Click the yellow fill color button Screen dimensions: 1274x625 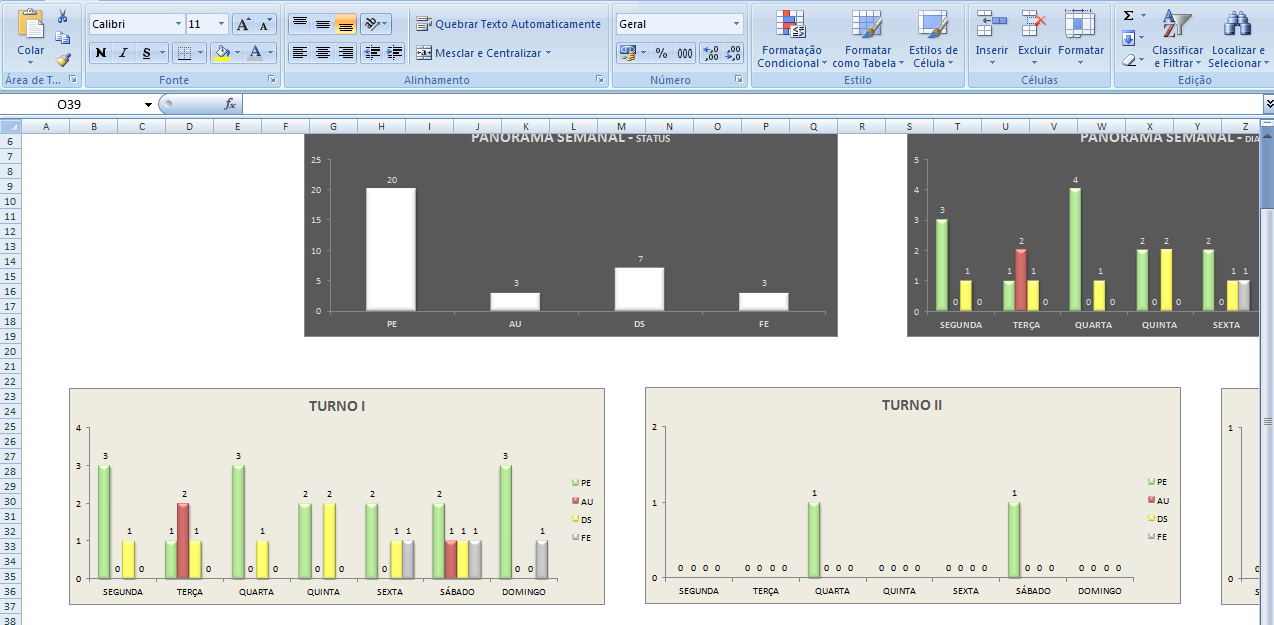(x=221, y=53)
